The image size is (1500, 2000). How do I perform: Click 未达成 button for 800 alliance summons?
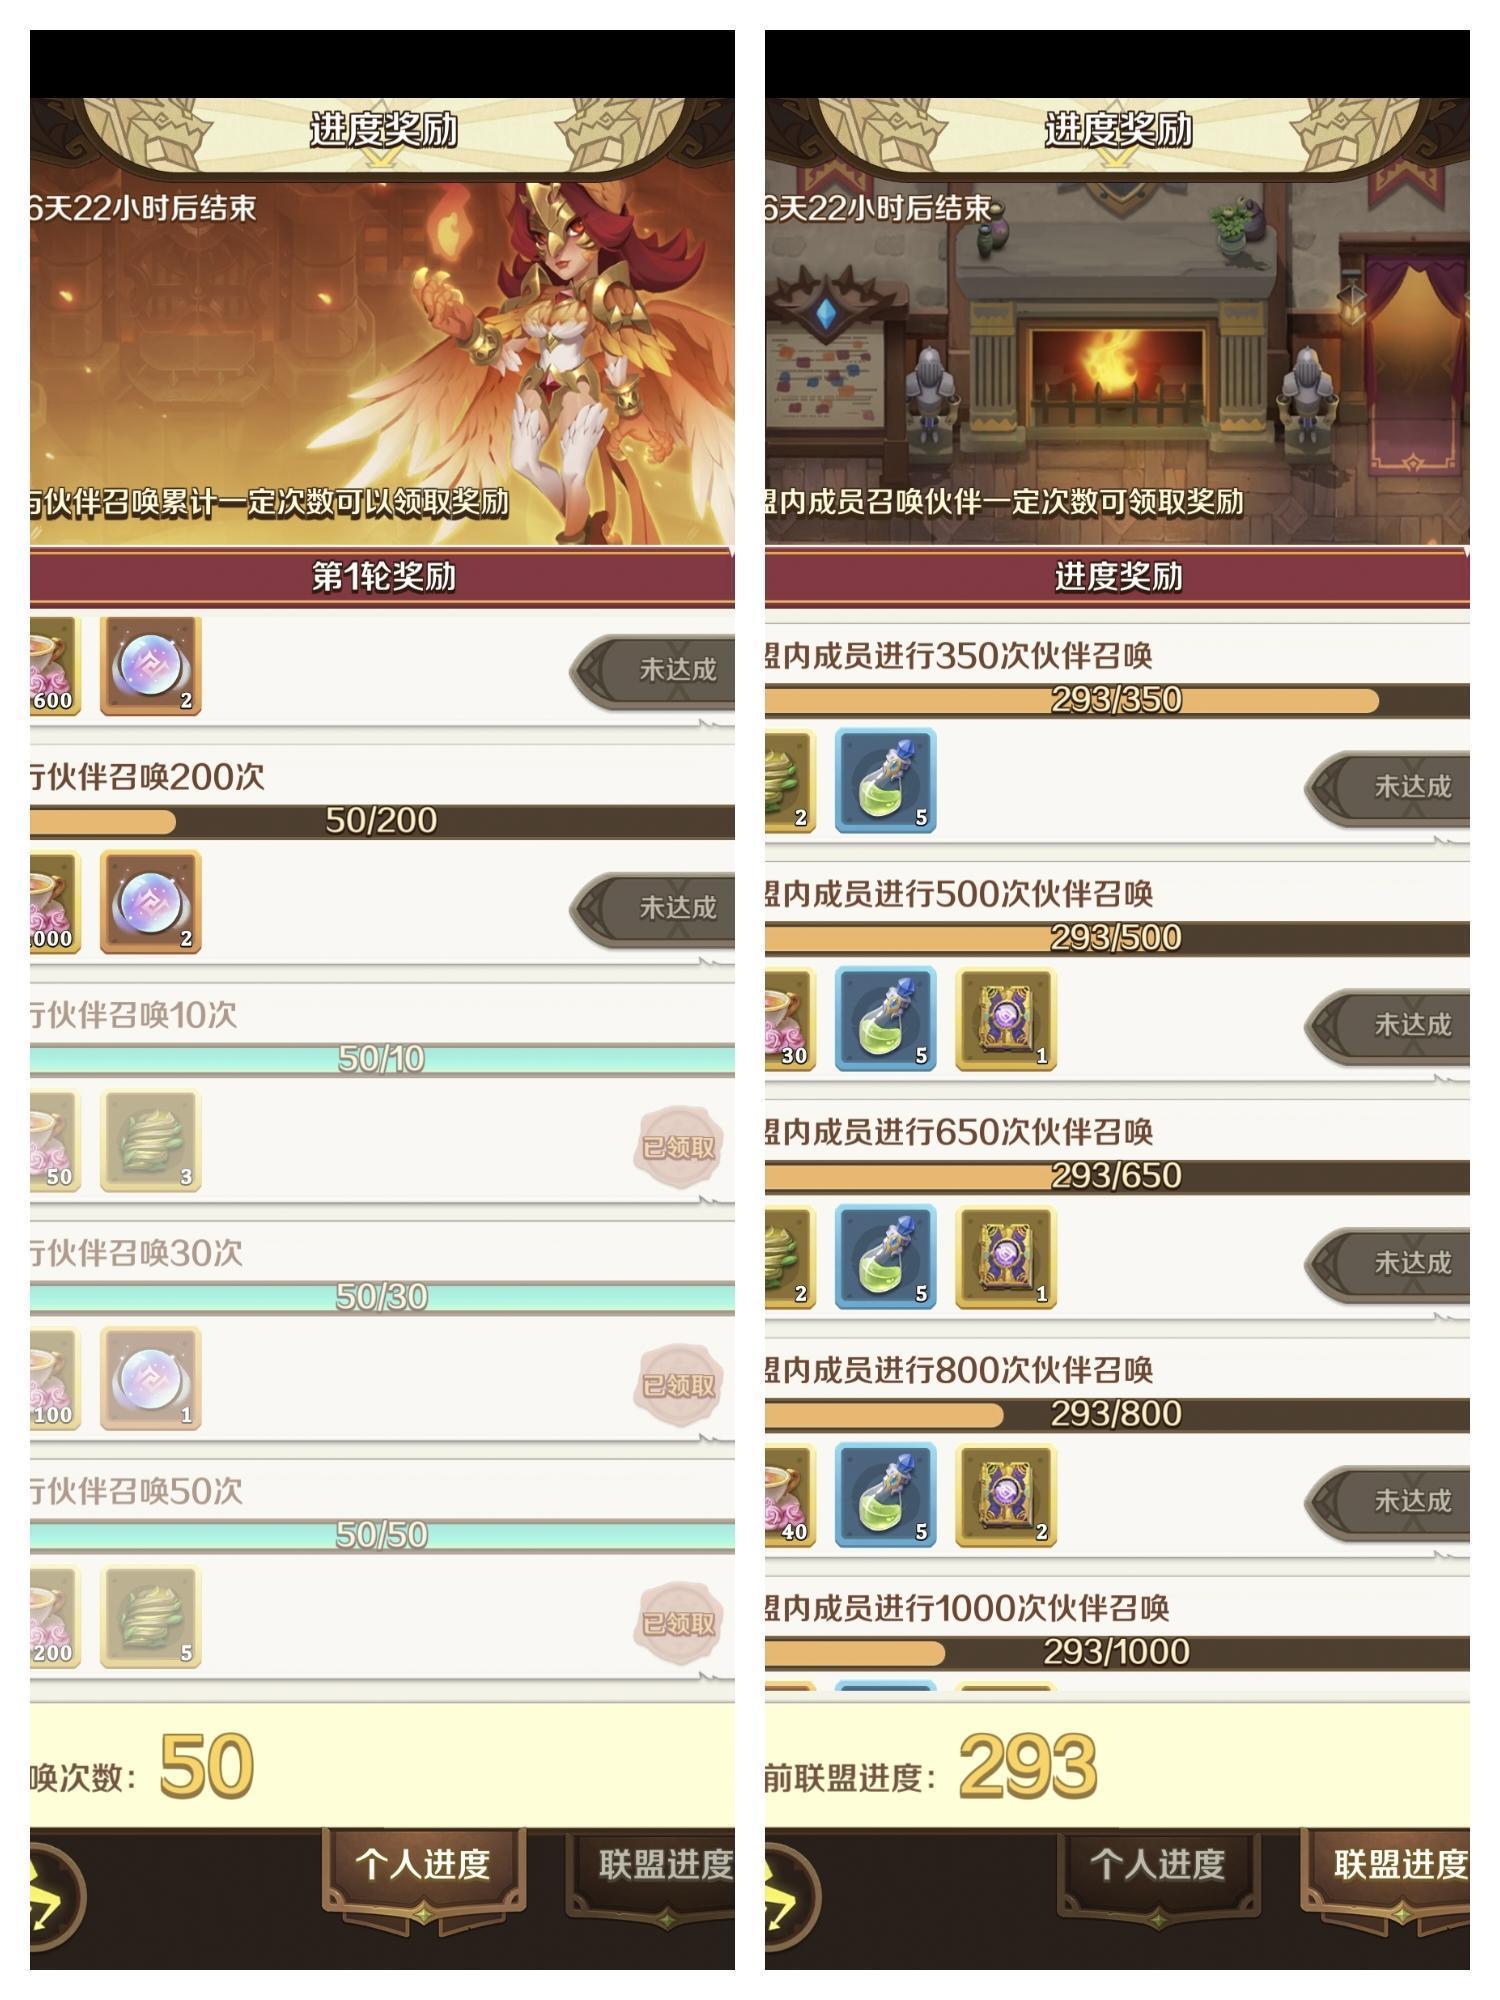click(1388, 1501)
